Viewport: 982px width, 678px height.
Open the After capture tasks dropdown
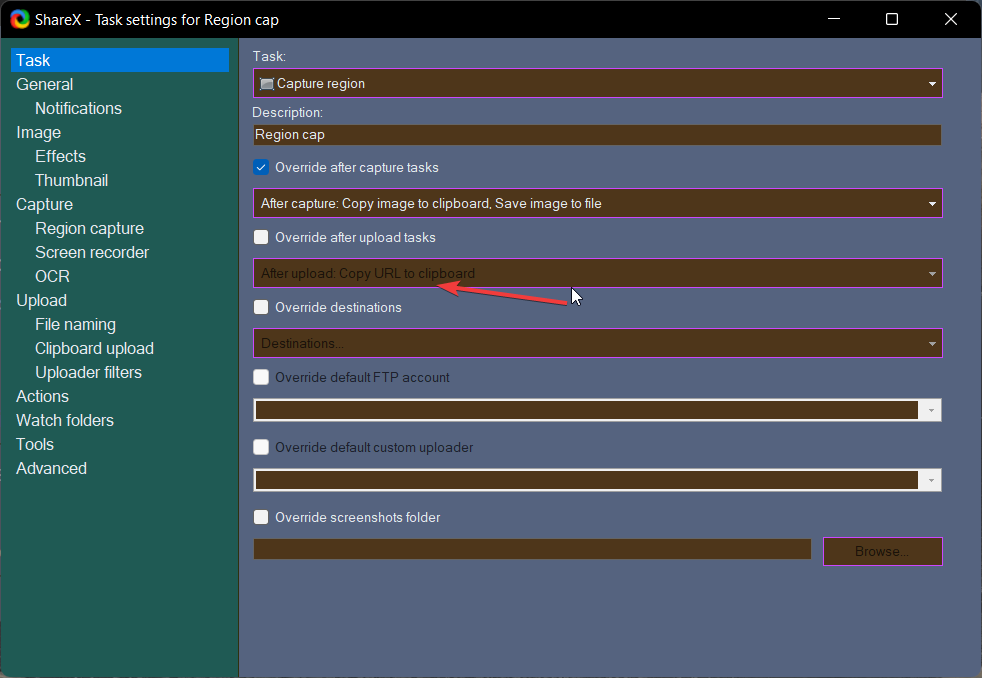click(931, 203)
